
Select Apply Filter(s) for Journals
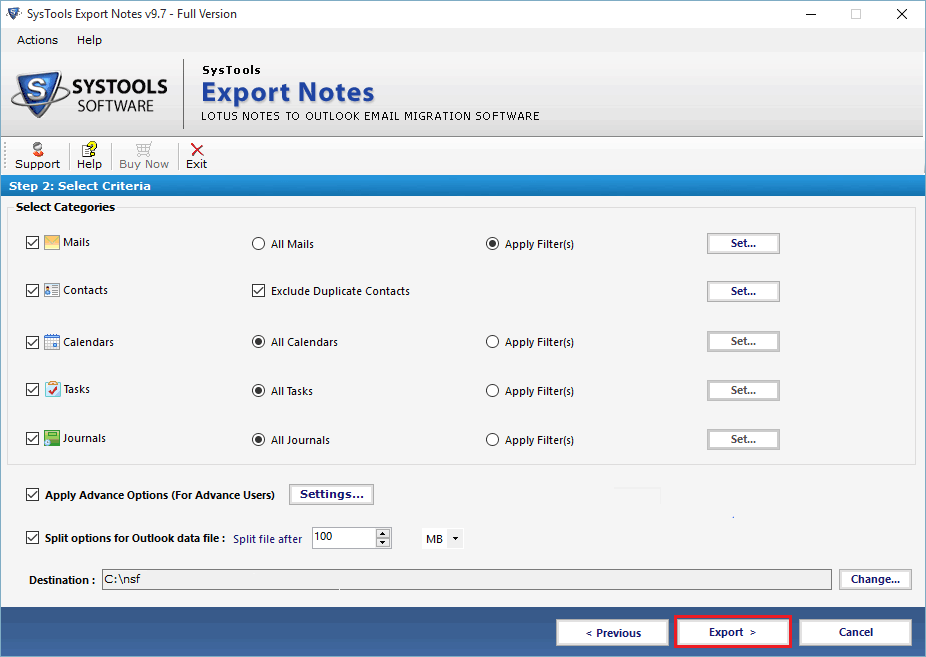(x=492, y=440)
